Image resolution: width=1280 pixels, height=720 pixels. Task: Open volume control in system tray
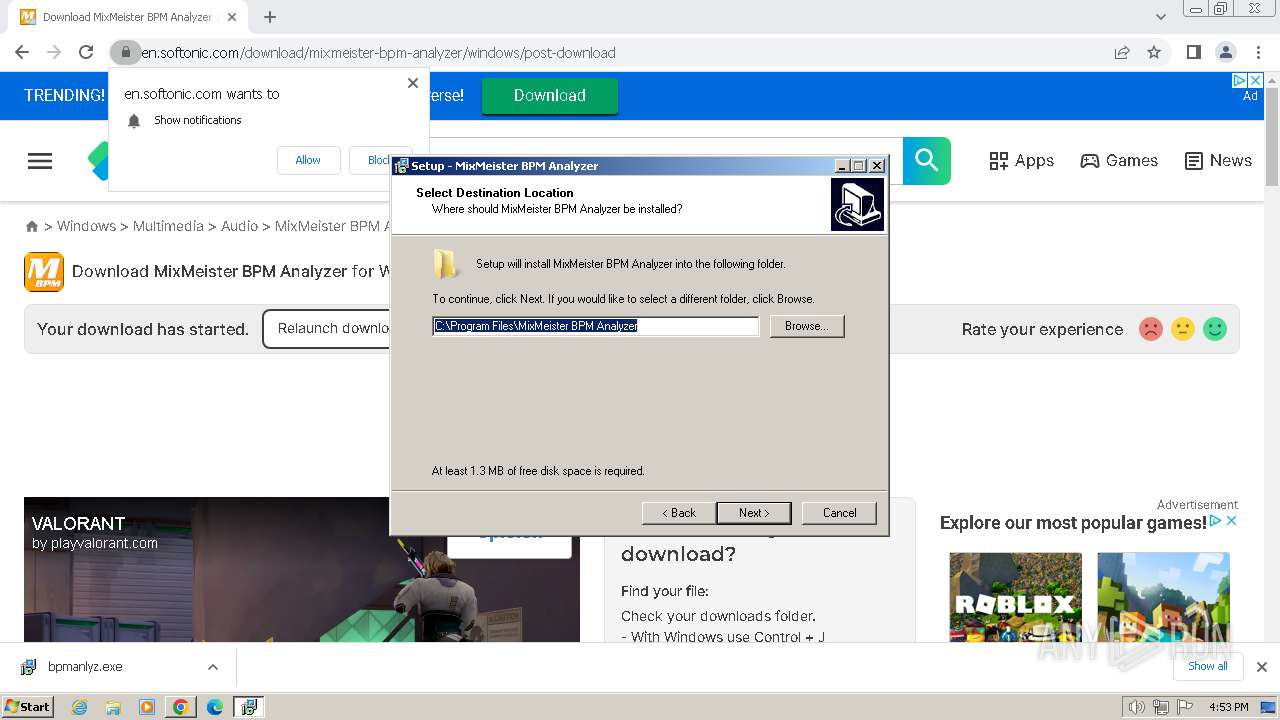coord(1137,707)
